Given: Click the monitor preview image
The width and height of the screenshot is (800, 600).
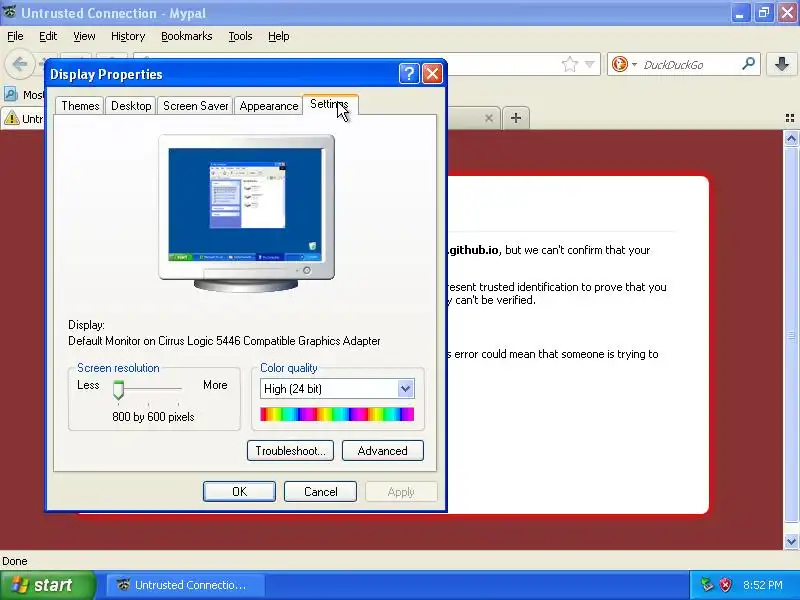Looking at the screenshot, I should [246, 213].
